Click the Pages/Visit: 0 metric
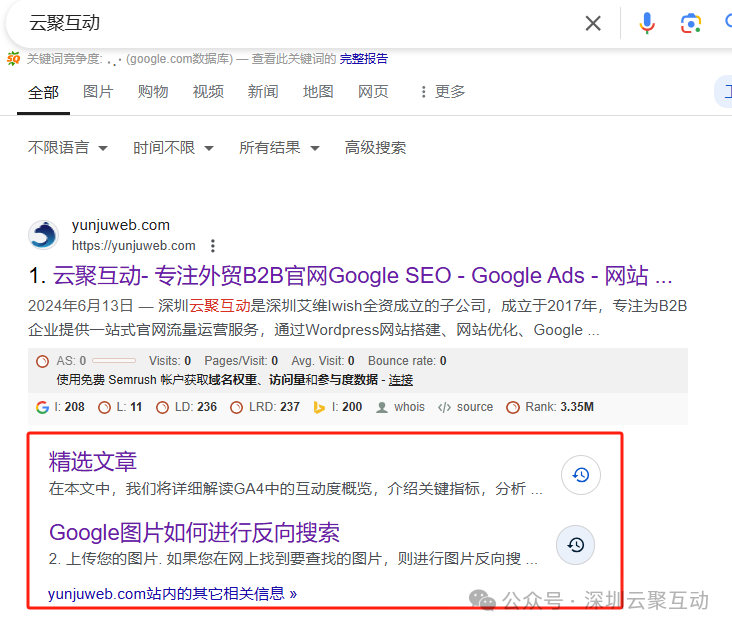The image size is (732, 630). tap(241, 361)
